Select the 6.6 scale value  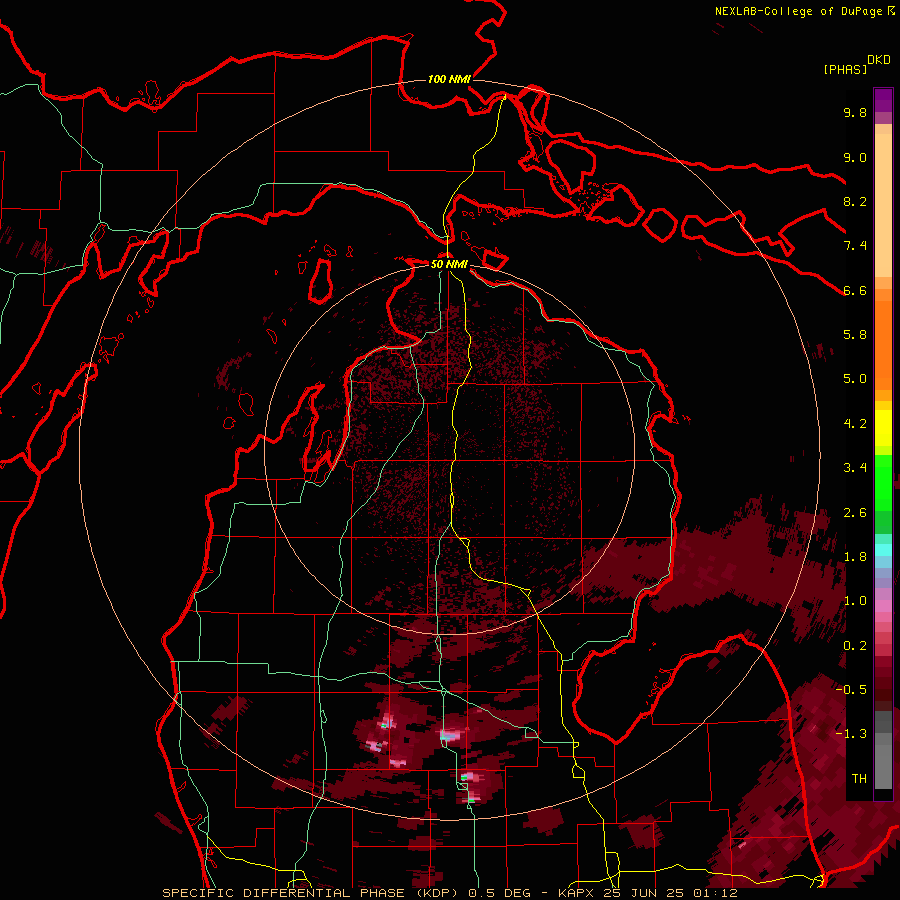coord(855,290)
